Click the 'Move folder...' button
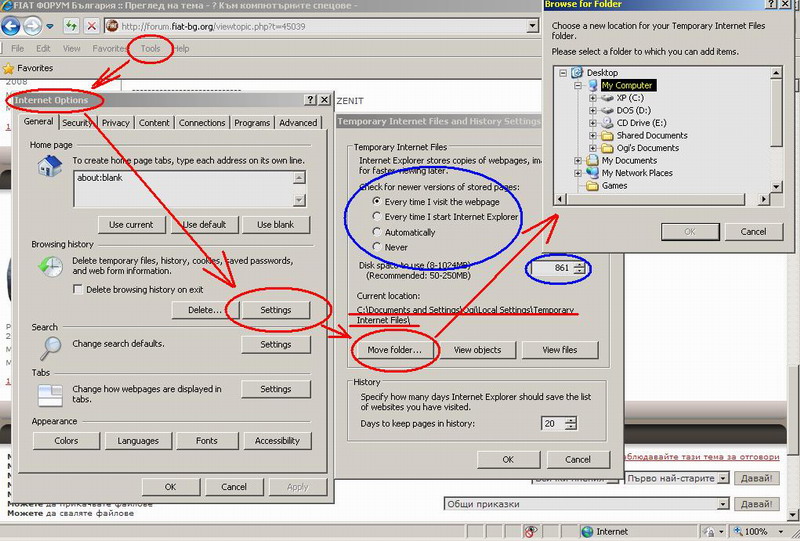Screen dimensions: 800x541 (394, 350)
